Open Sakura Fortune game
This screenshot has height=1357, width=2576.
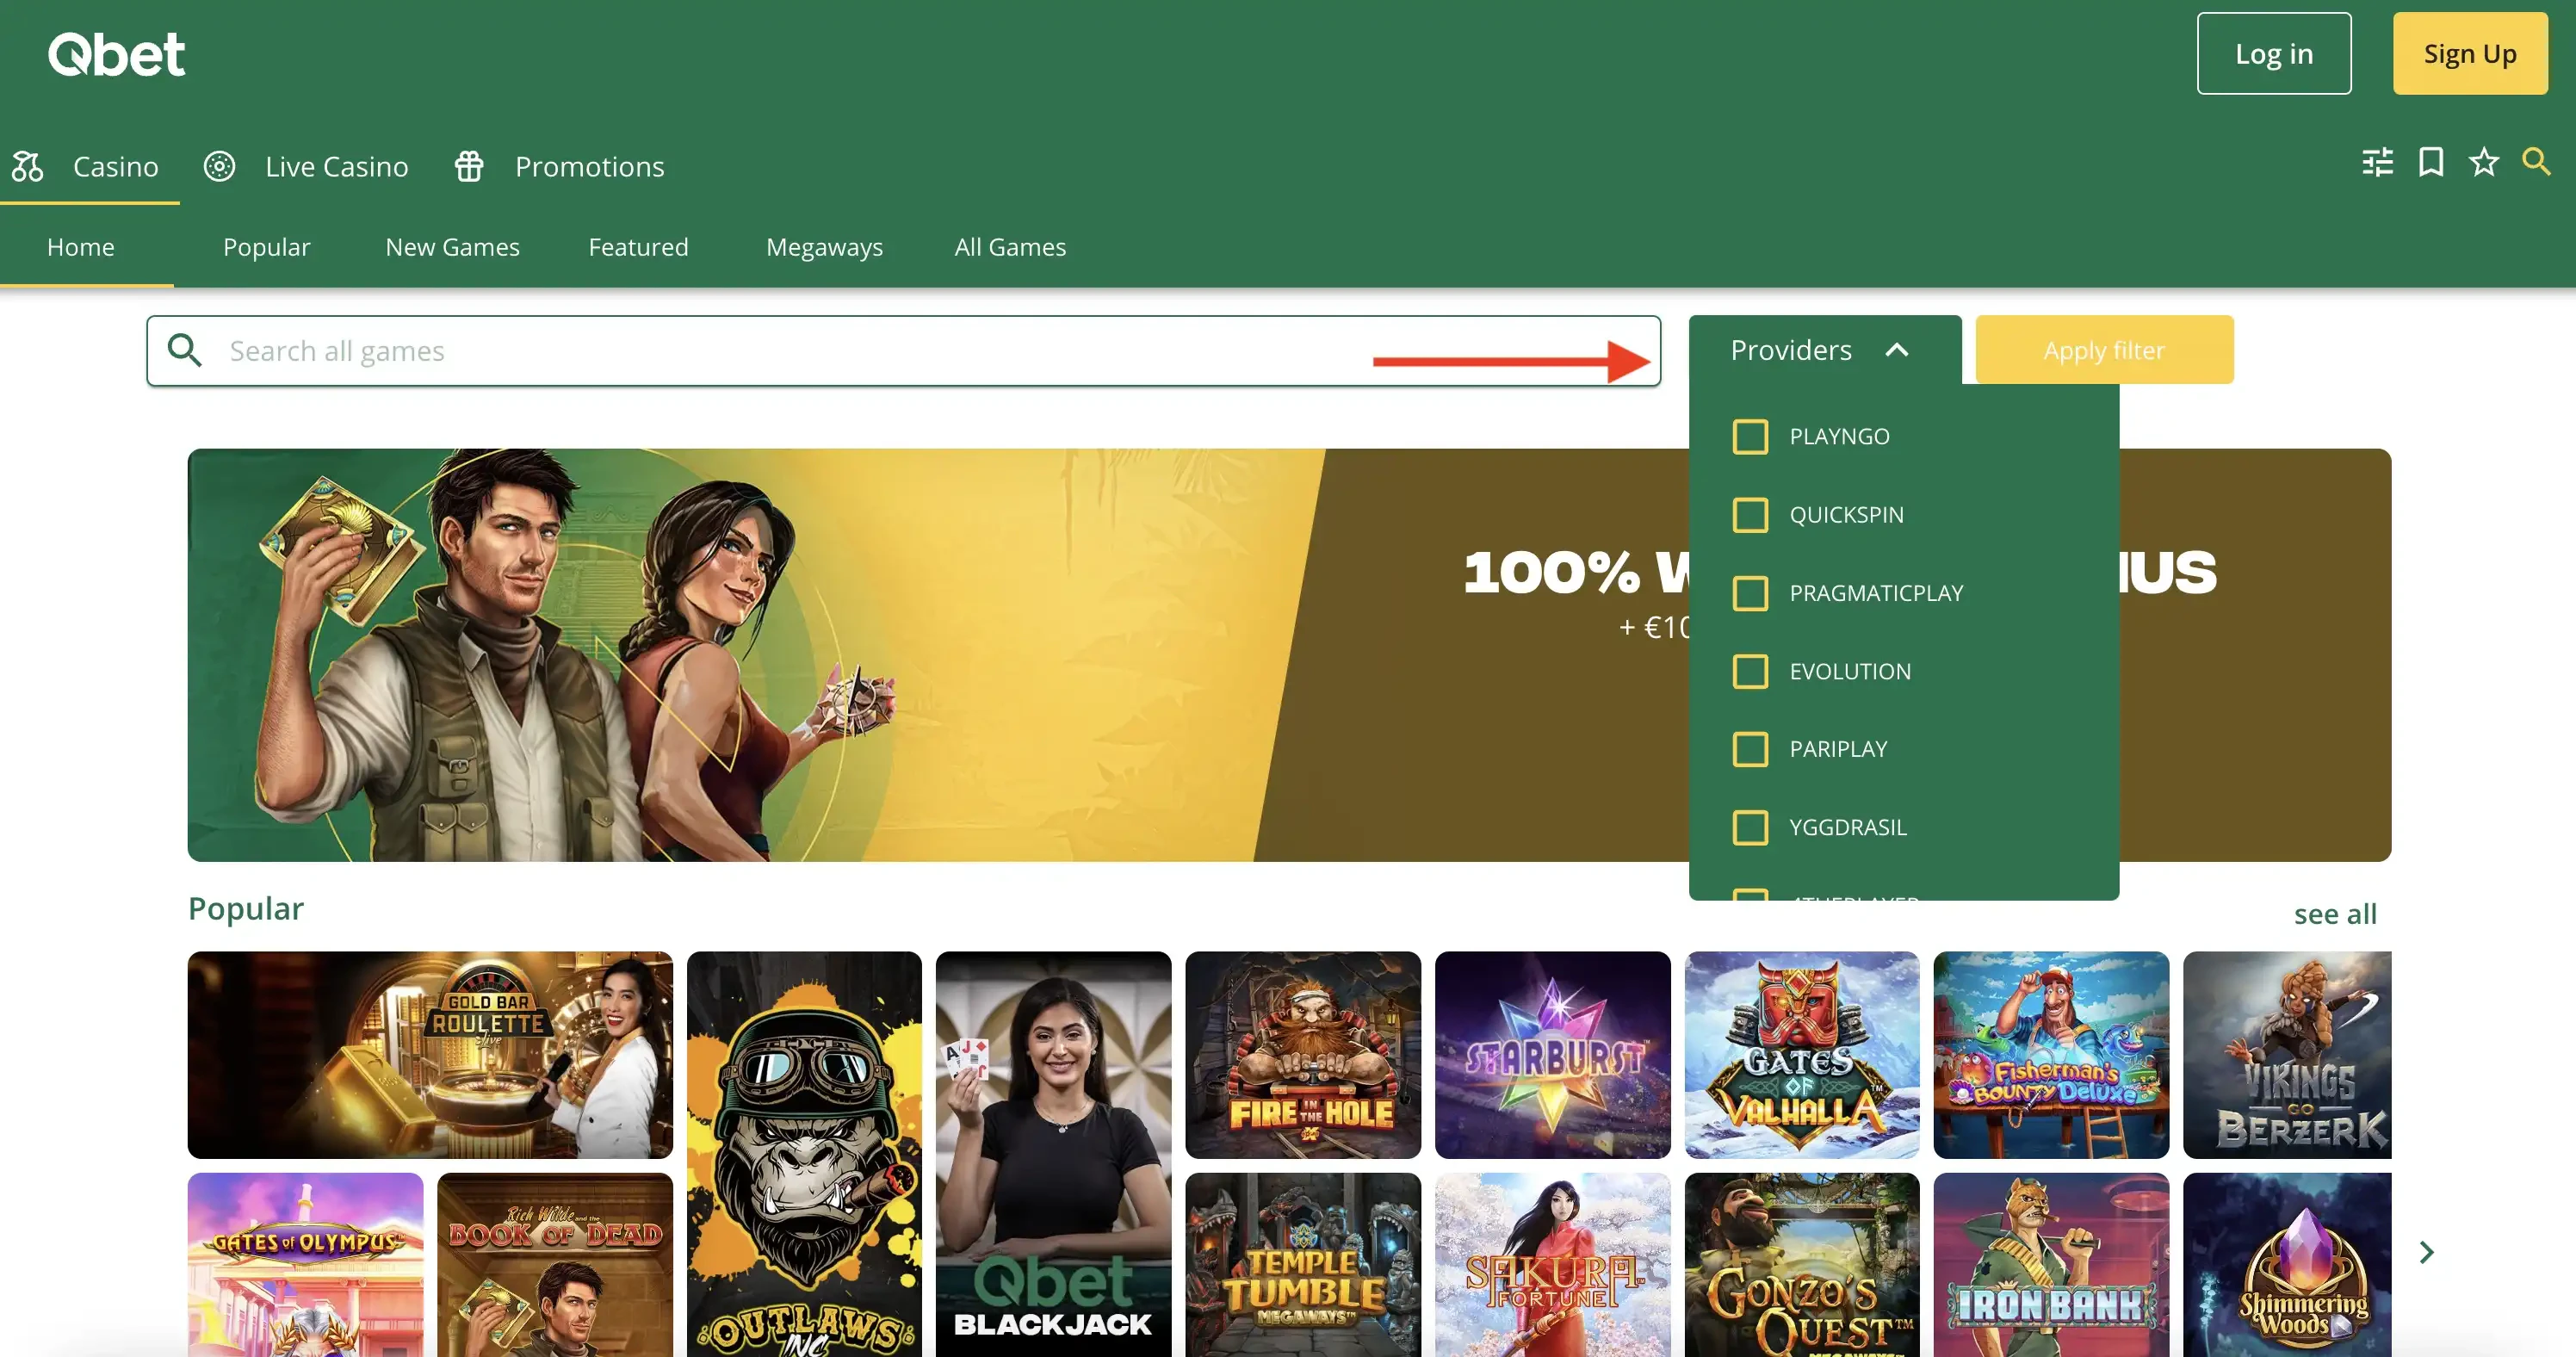1552,1265
